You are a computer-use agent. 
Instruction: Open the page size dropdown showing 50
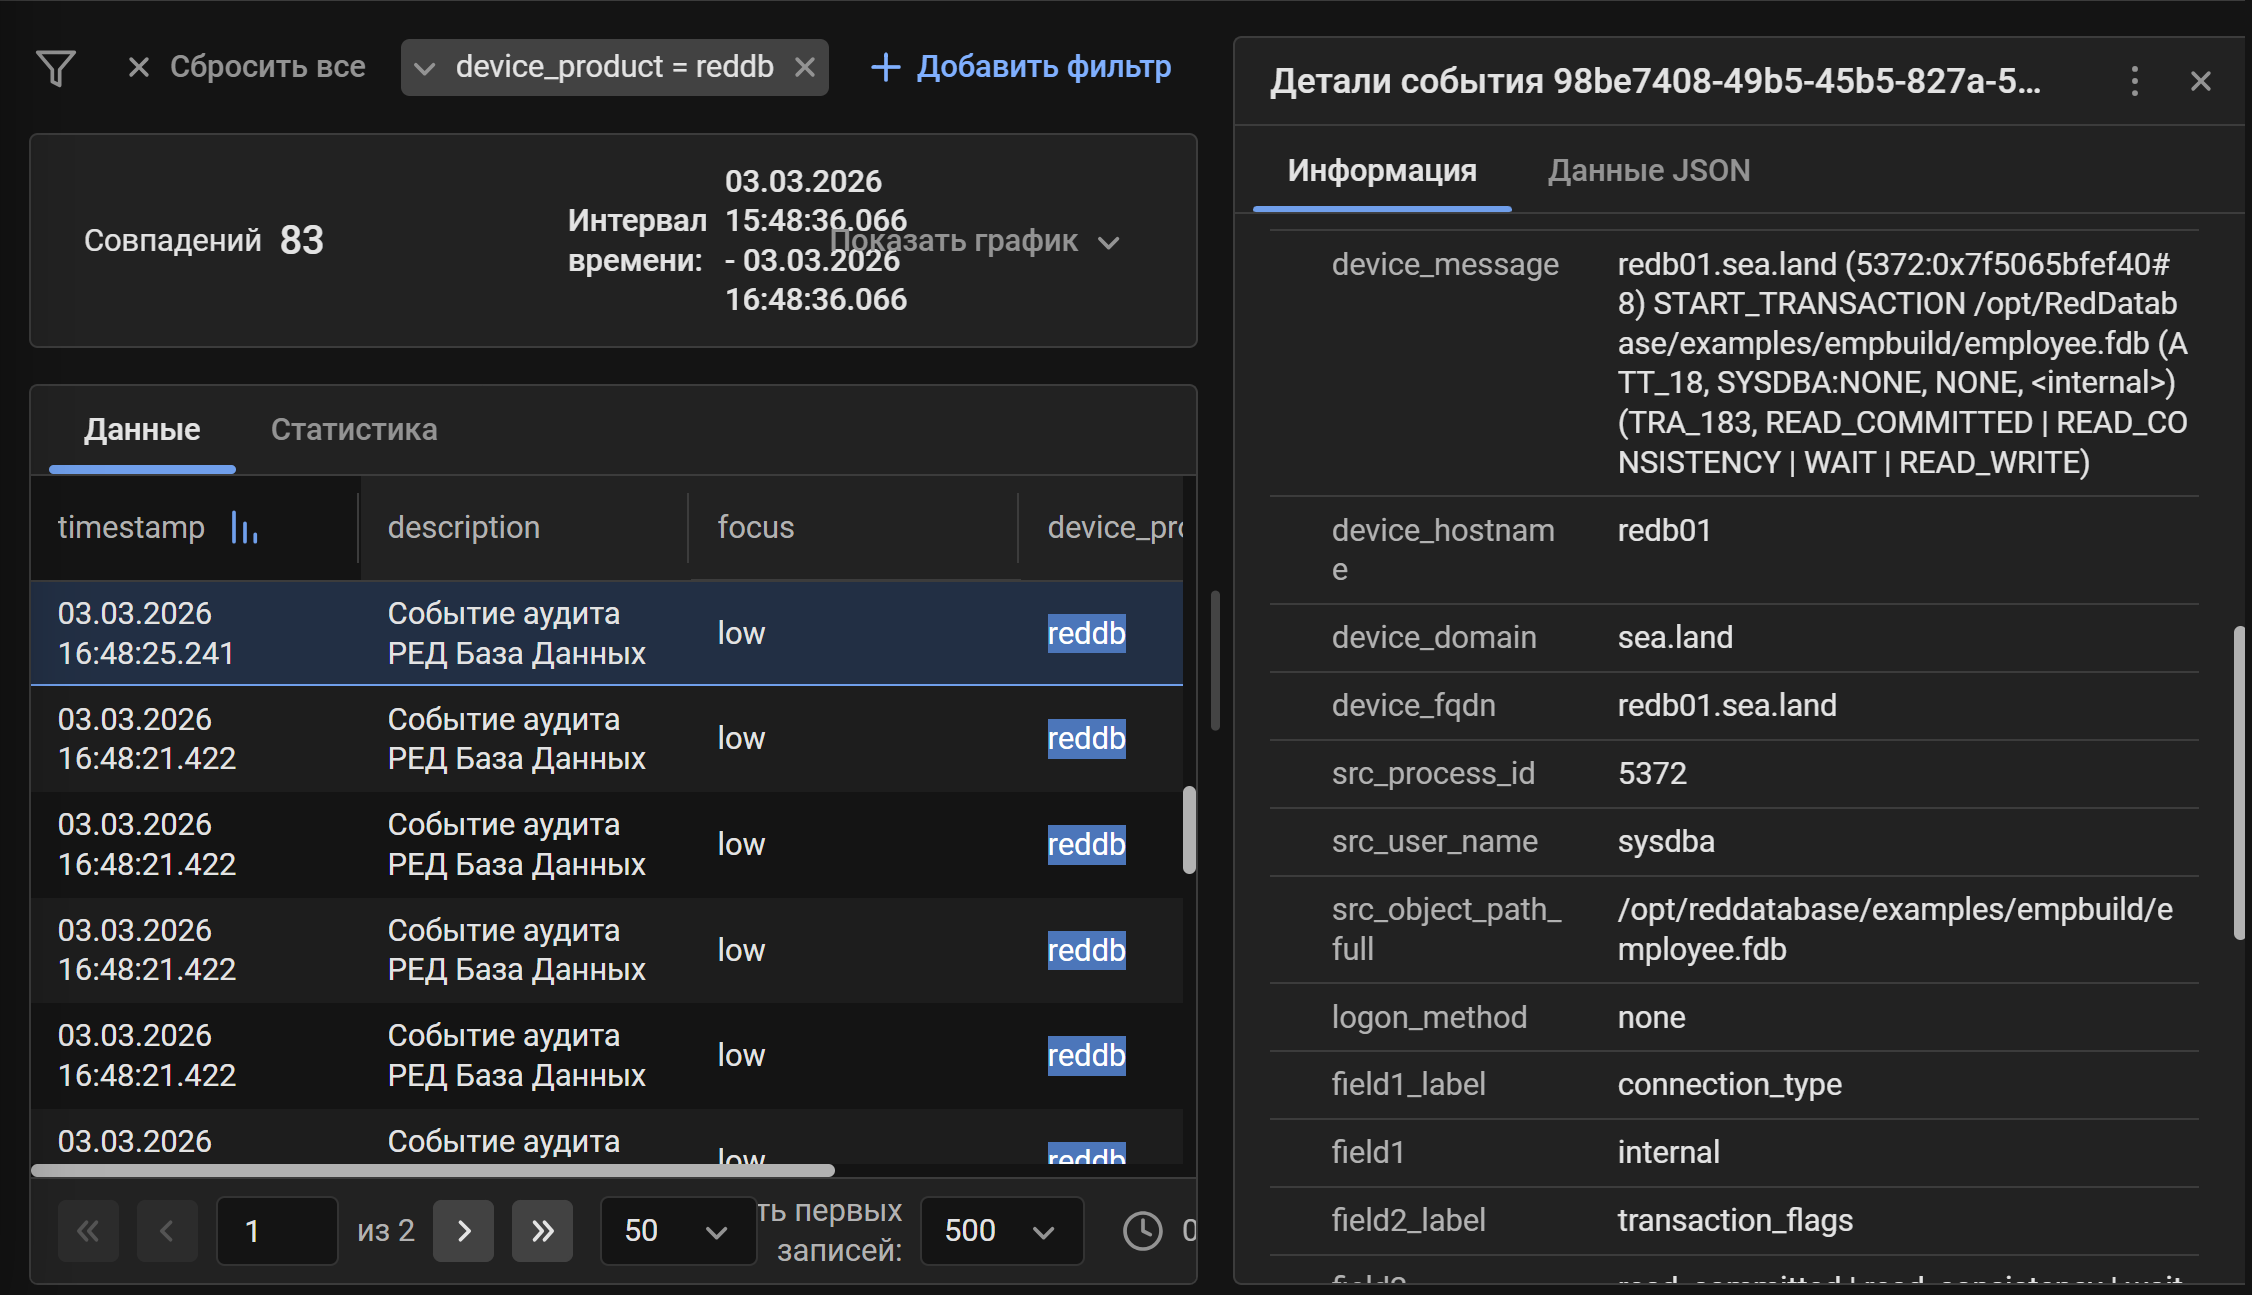(x=677, y=1231)
